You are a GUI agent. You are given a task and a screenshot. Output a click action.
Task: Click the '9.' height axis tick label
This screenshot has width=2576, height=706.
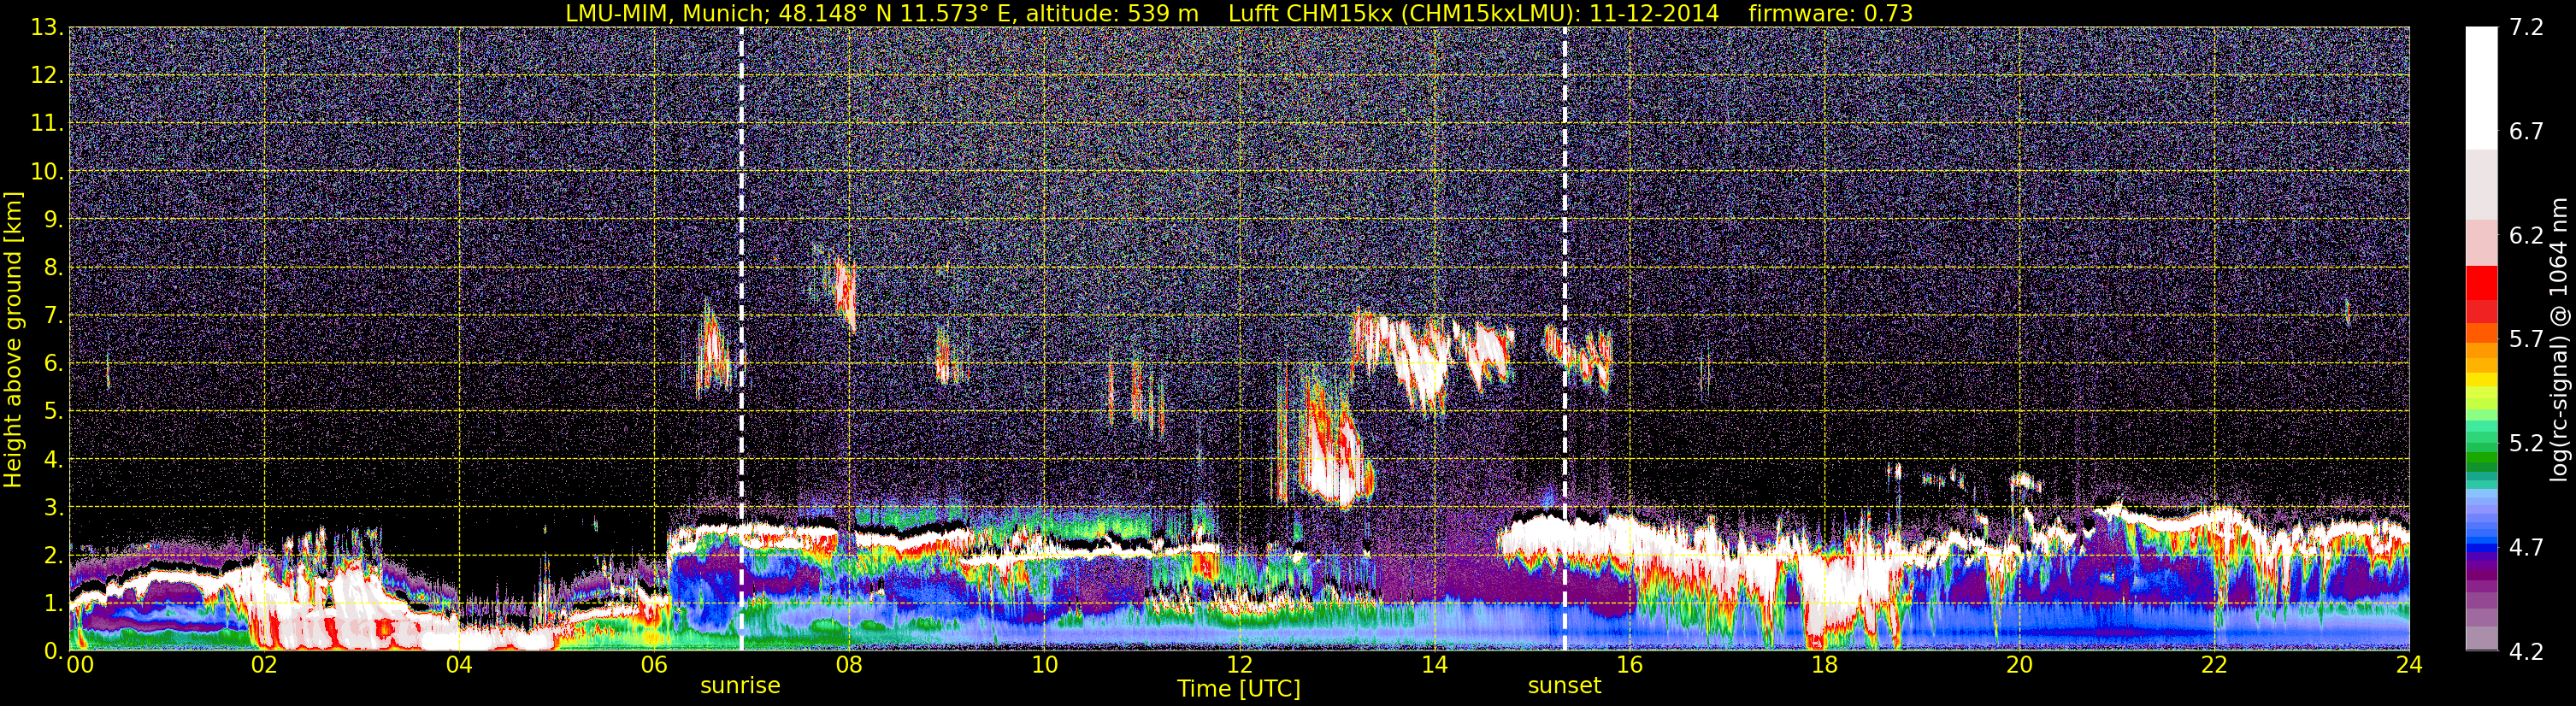52,219
